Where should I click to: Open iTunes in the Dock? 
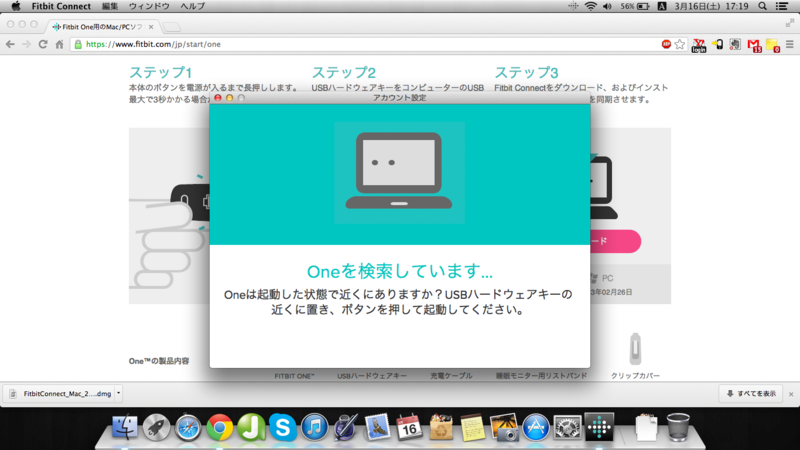tap(314, 427)
